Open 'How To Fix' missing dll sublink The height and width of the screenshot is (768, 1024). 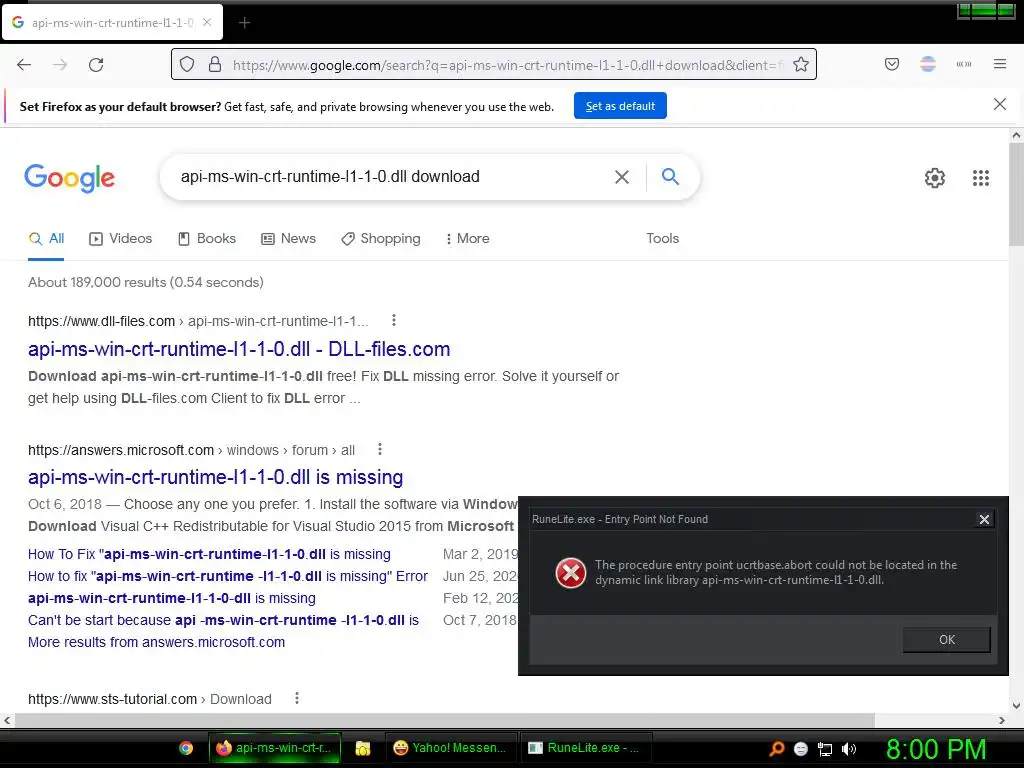pyautogui.click(x=209, y=554)
